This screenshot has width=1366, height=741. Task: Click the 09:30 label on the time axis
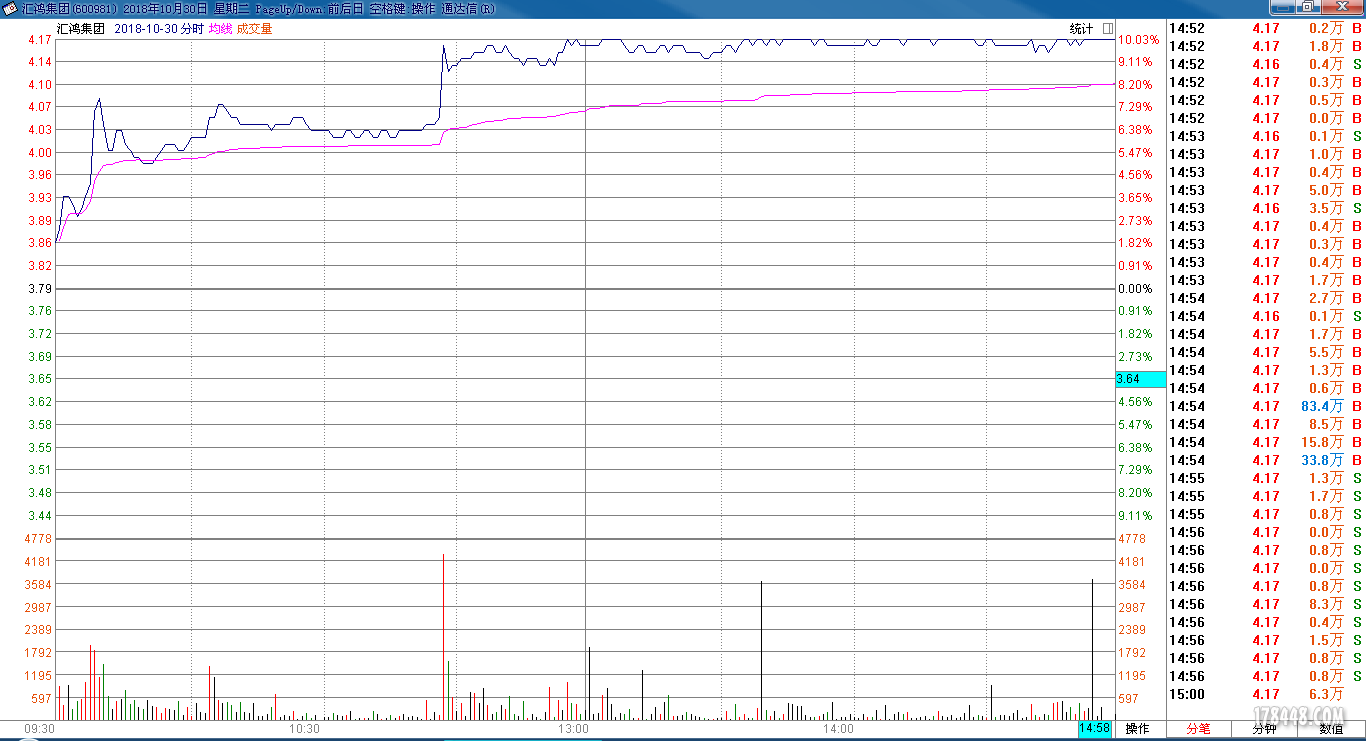point(39,729)
